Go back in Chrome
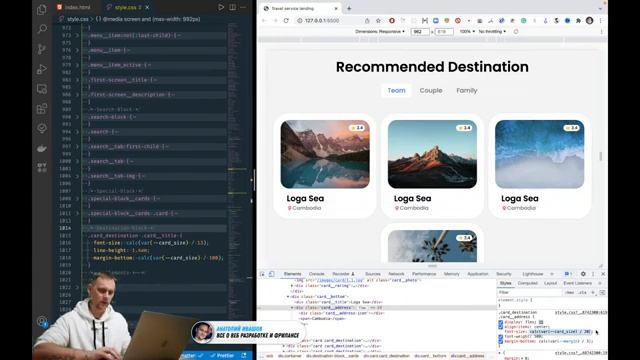This screenshot has width=640, height=360. click(264, 20)
